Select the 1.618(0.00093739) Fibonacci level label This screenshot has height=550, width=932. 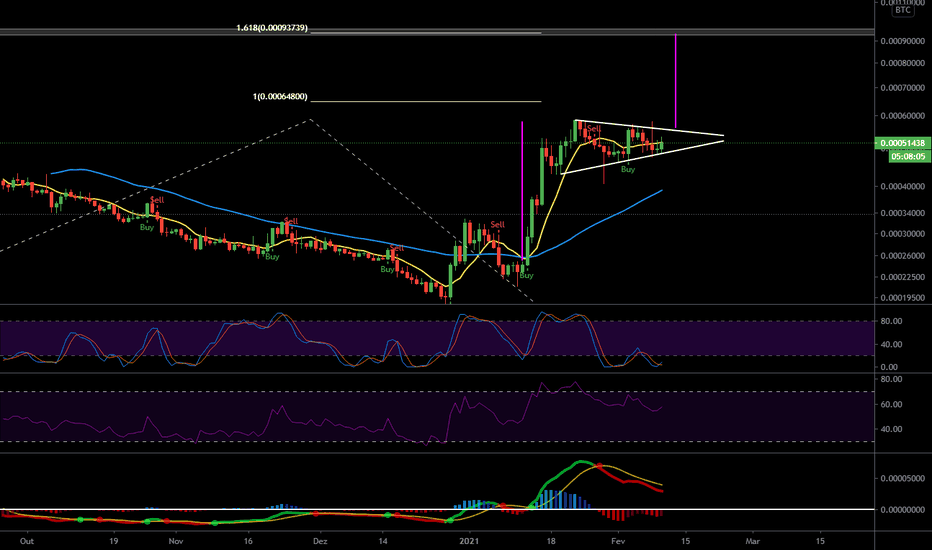[272, 28]
